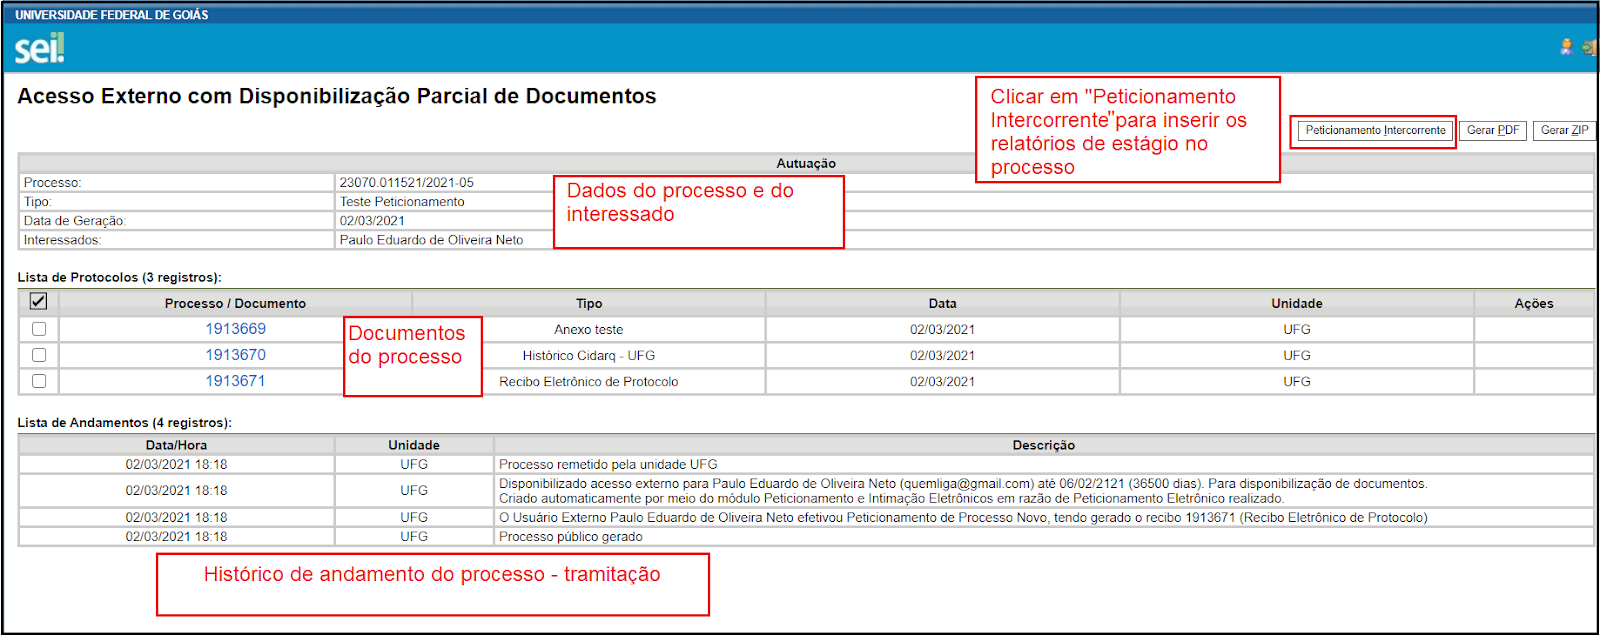
Task: Click the Peticionamento Intercorrente button
Action: click(1375, 131)
